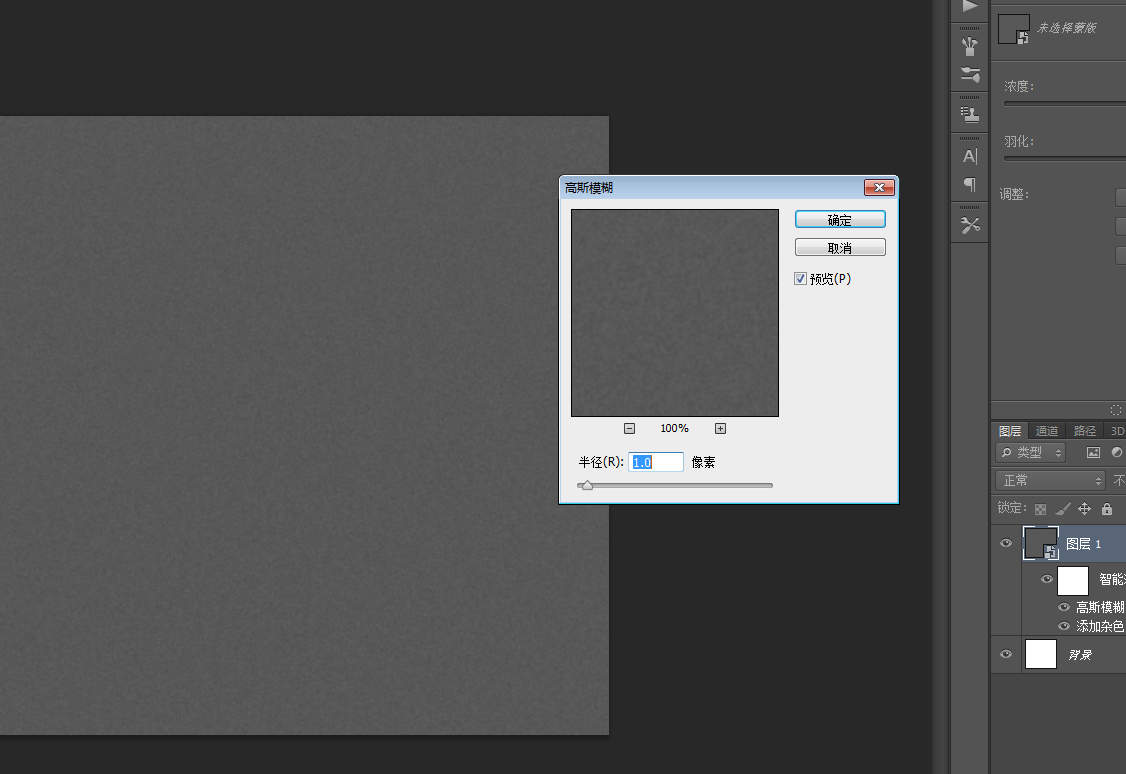Hide the 添加杂色 smart filter
The width and height of the screenshot is (1126, 774).
[x=1064, y=627]
